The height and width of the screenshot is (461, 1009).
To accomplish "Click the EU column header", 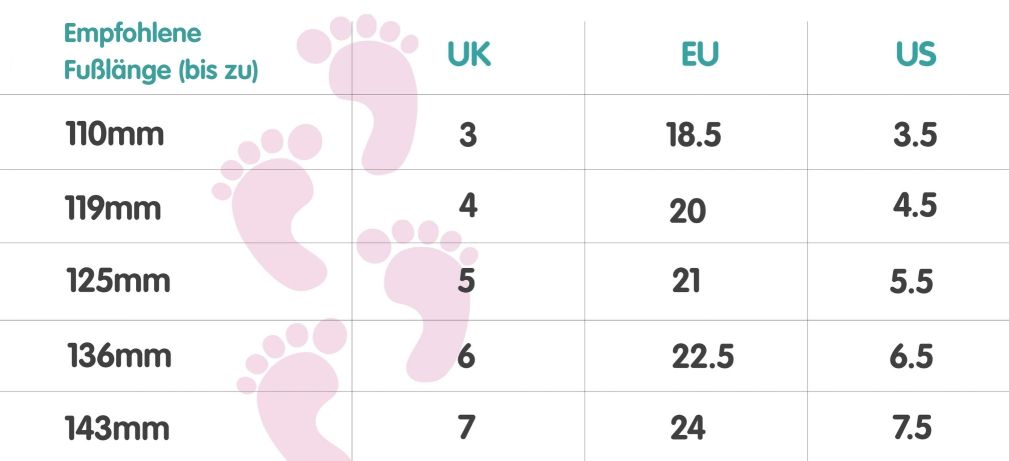I will click(700, 55).
